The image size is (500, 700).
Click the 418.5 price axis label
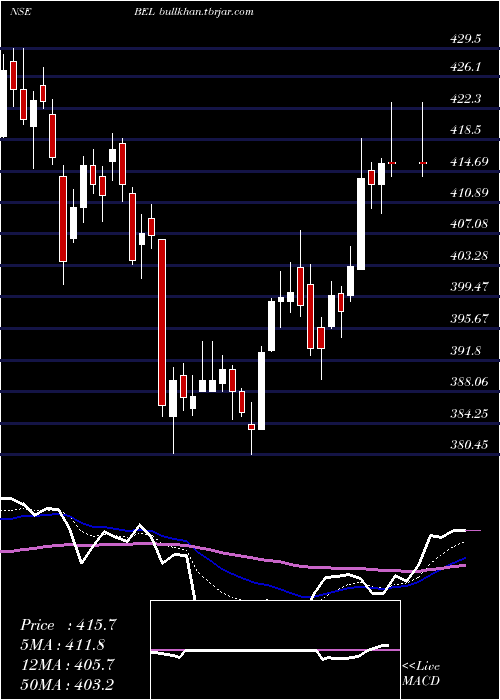[465, 130]
